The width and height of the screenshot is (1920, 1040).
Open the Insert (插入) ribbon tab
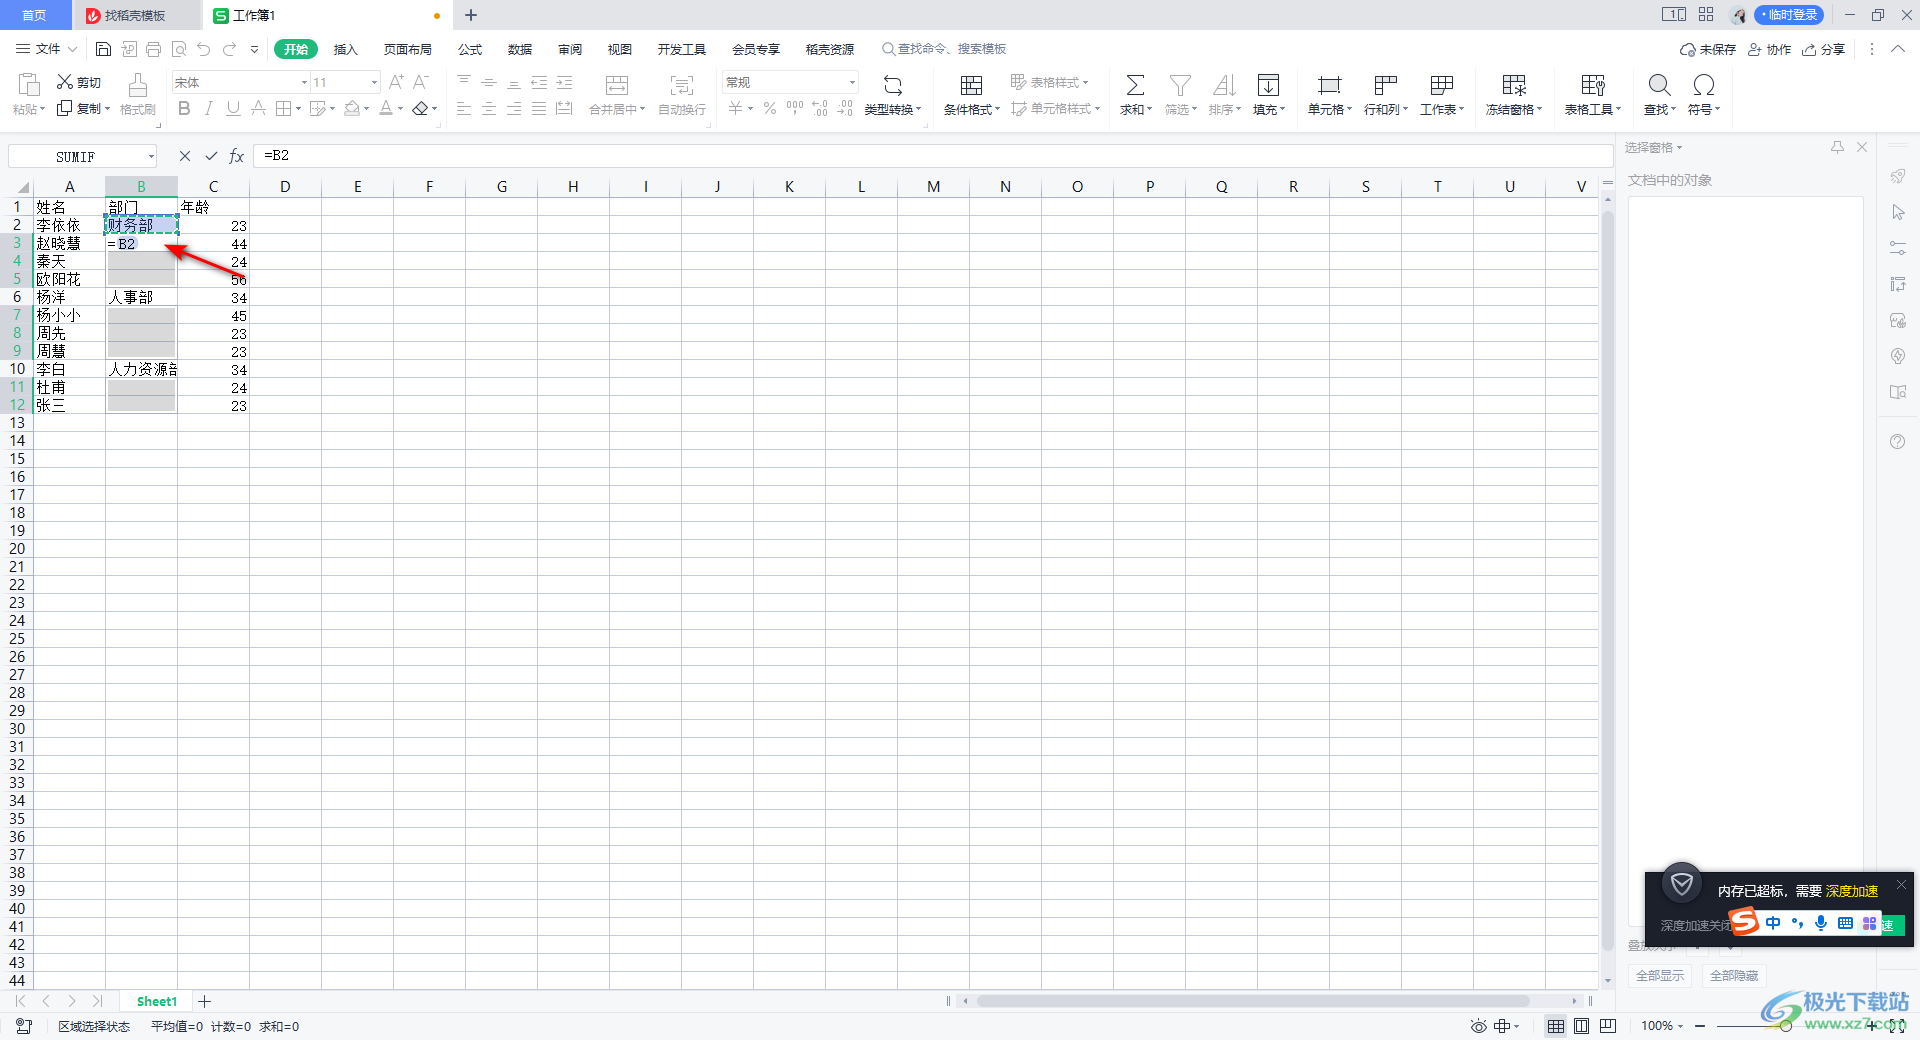click(345, 49)
